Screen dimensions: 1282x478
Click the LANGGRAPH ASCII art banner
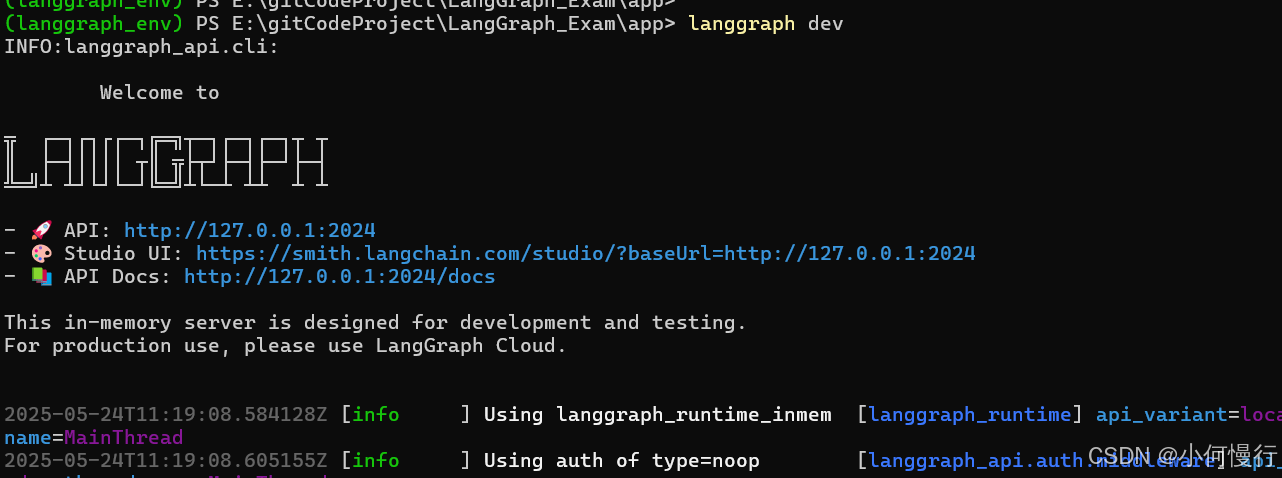pyautogui.click(x=166, y=162)
